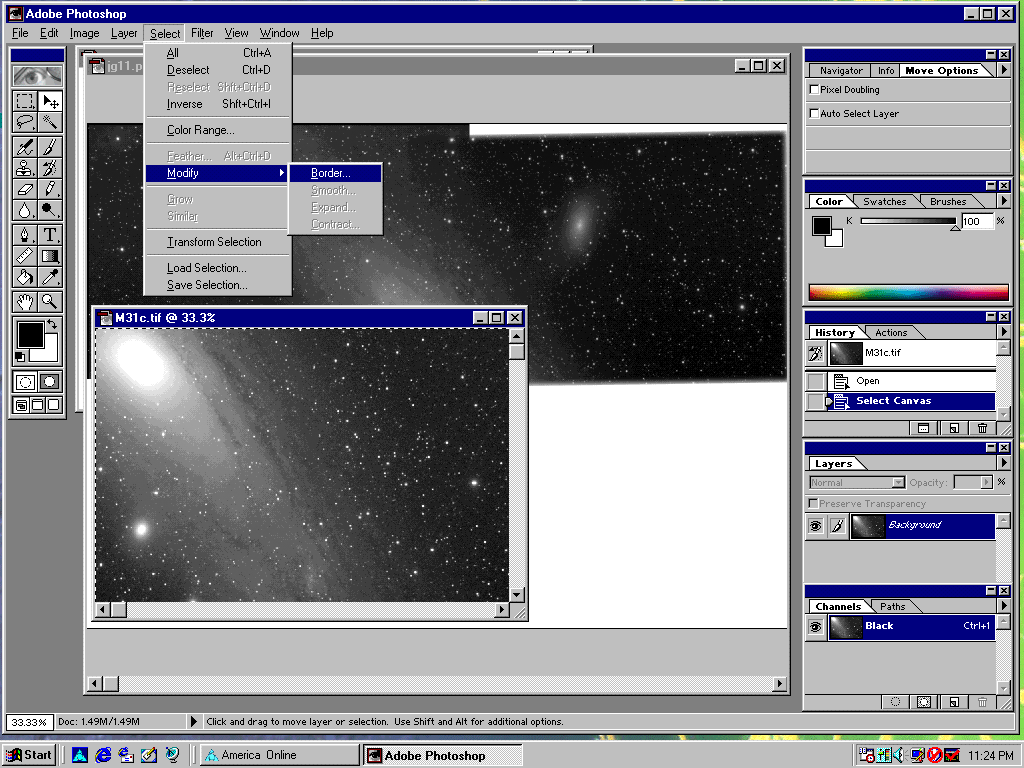Select the Zoom tool
Image resolution: width=1024 pixels, height=768 pixels.
coord(50,302)
